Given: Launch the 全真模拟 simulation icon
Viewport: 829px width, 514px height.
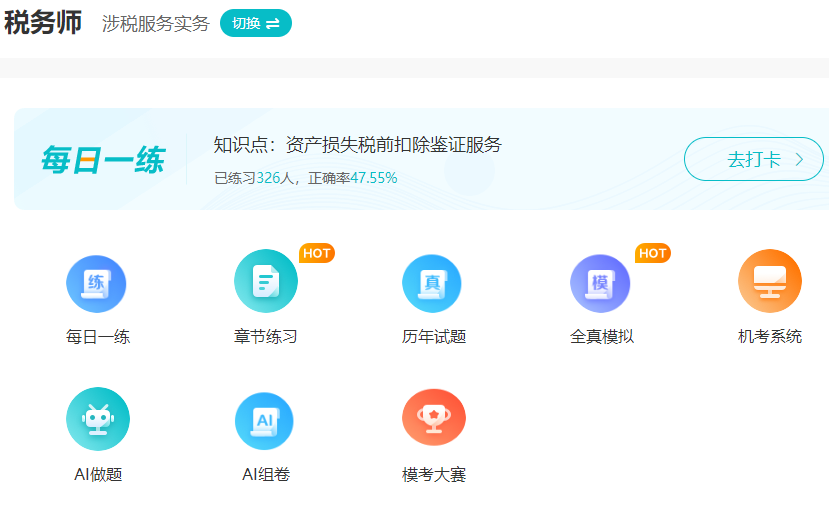Looking at the screenshot, I should pyautogui.click(x=601, y=283).
